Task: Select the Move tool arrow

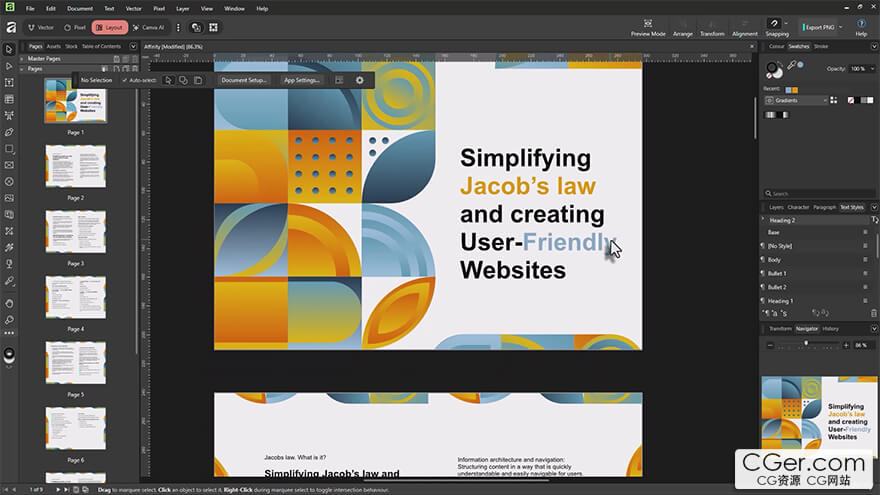Action: coord(9,49)
